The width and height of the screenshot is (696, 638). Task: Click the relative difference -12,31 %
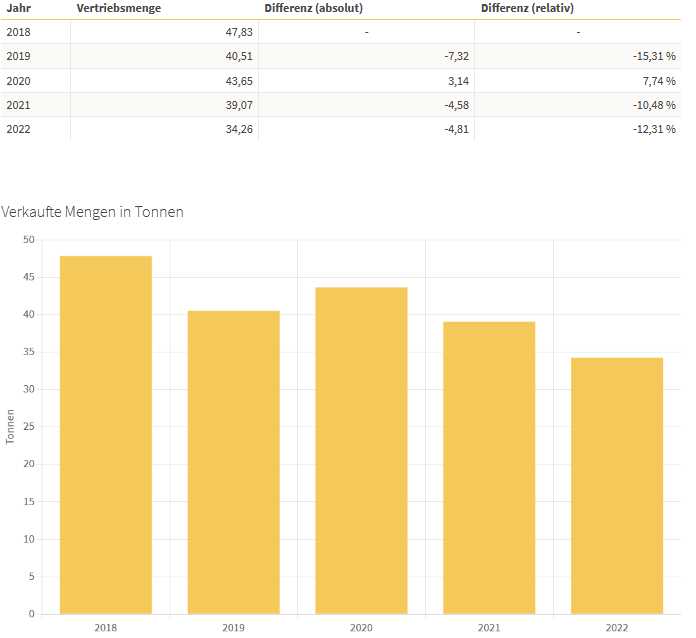tap(654, 129)
